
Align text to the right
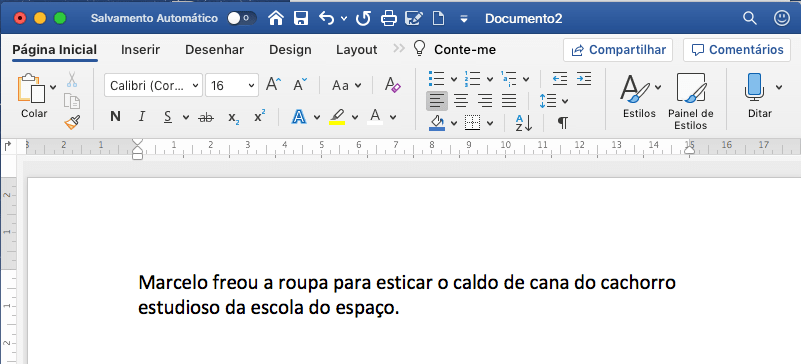click(485, 101)
